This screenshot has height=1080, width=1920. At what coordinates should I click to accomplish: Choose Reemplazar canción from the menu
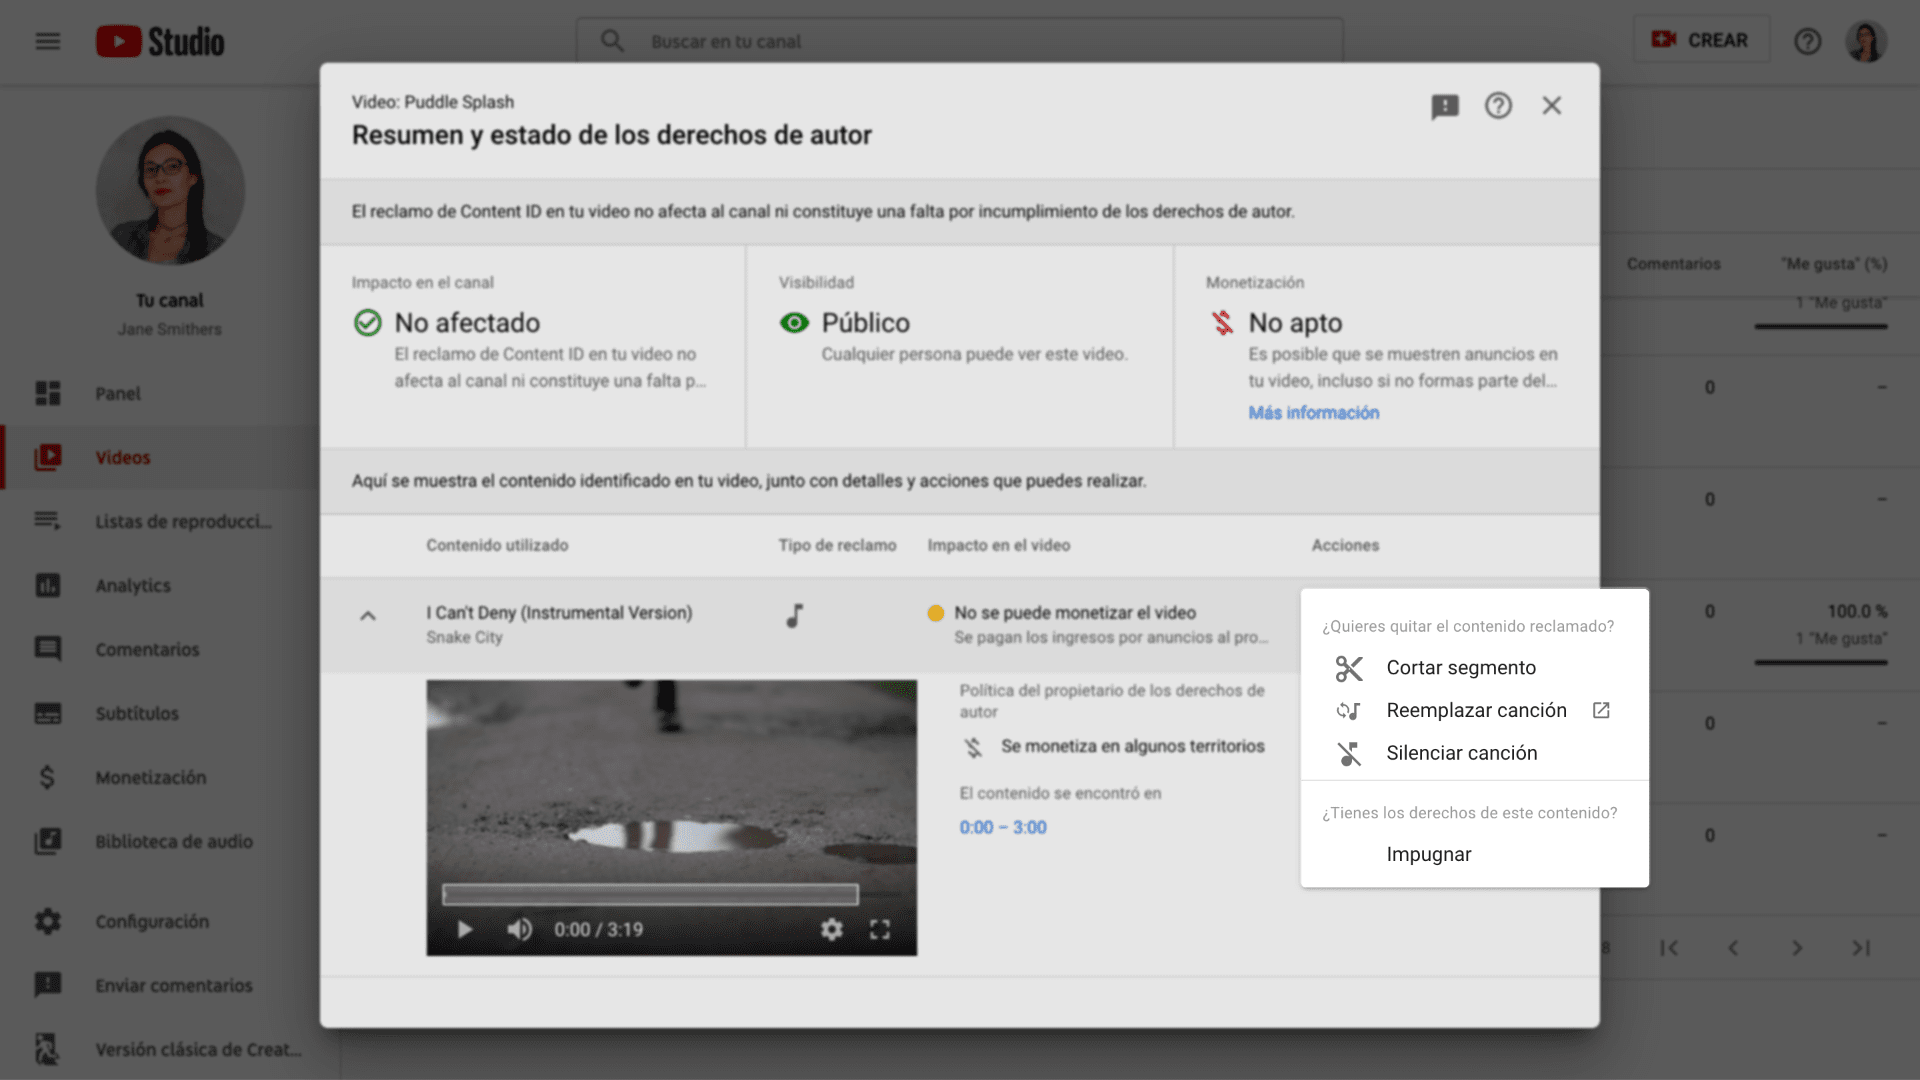tap(1476, 710)
